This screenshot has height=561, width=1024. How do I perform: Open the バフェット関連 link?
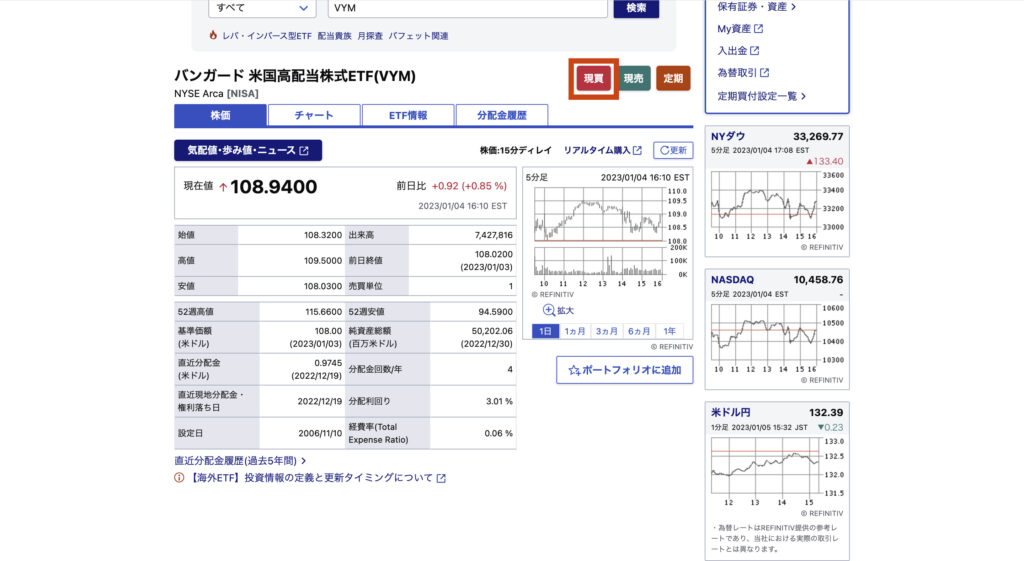pyautogui.click(x=419, y=36)
